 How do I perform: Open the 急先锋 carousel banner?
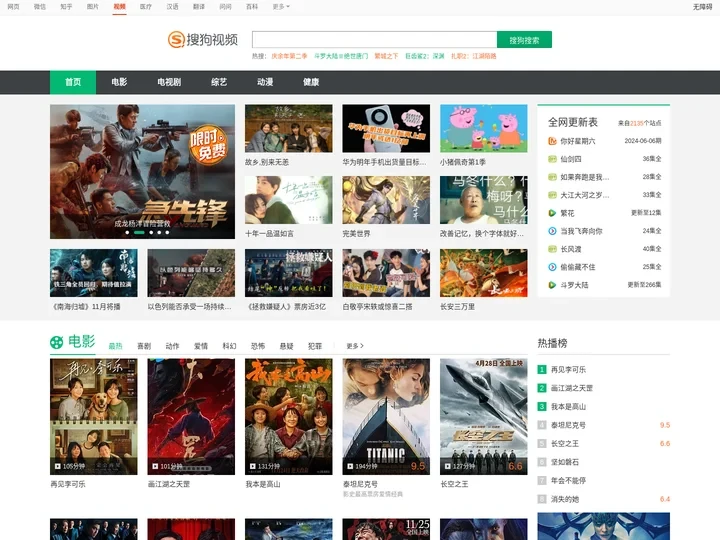(142, 172)
